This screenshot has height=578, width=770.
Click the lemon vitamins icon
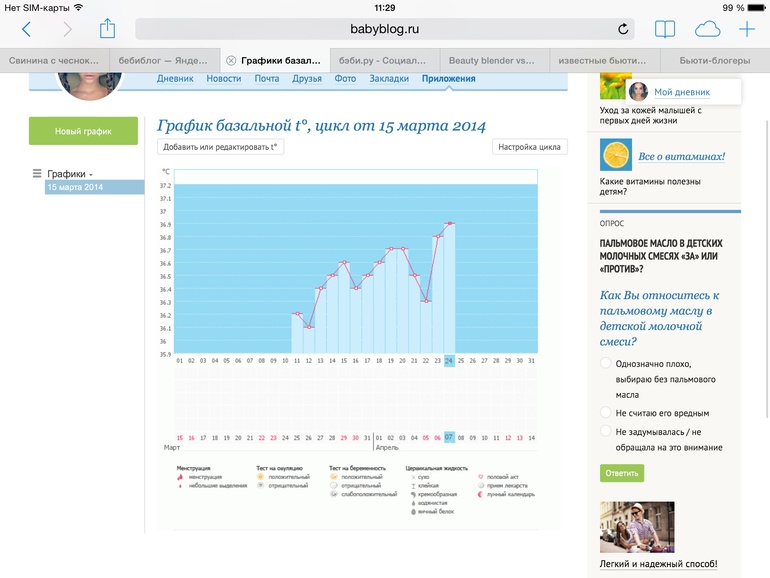coord(615,155)
